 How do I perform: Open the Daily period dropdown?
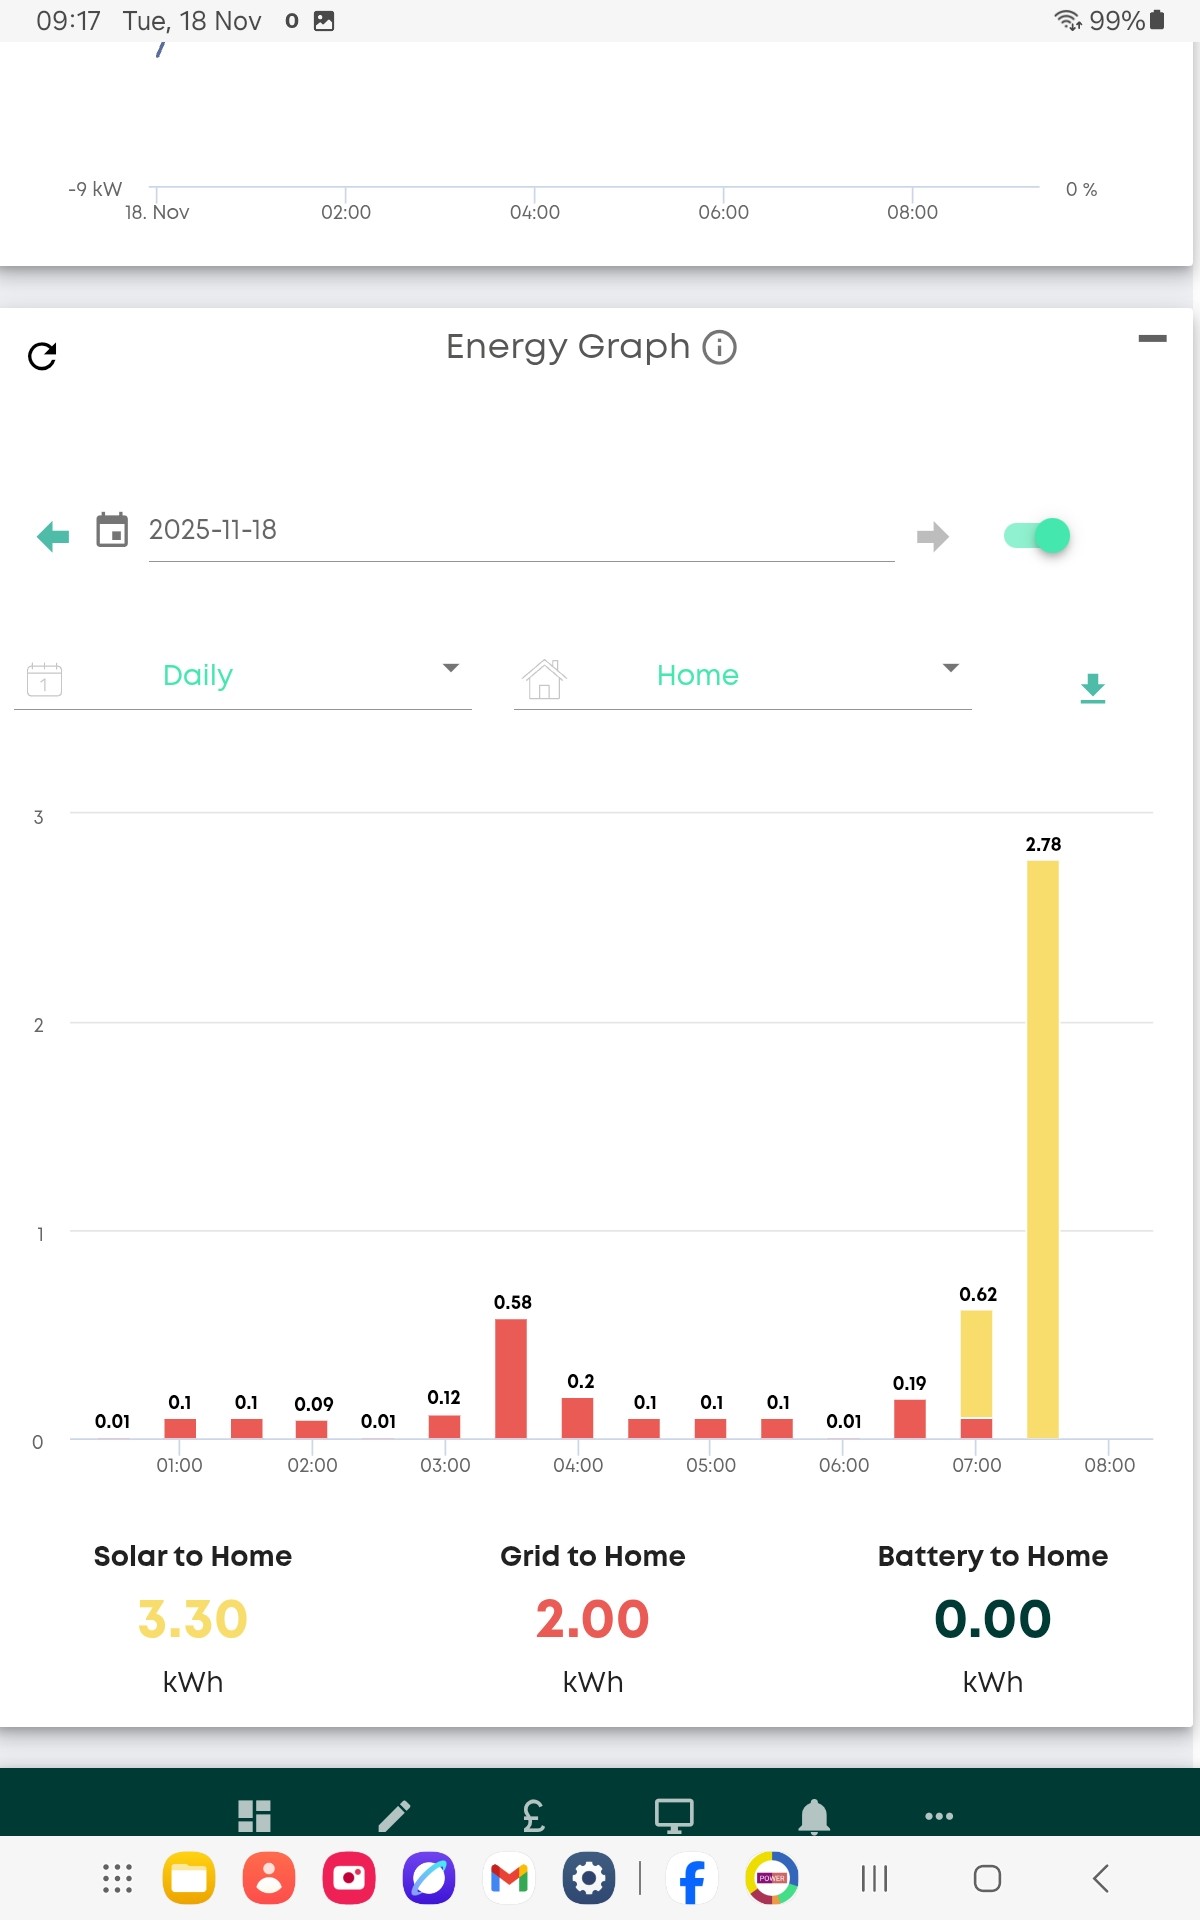click(243, 676)
